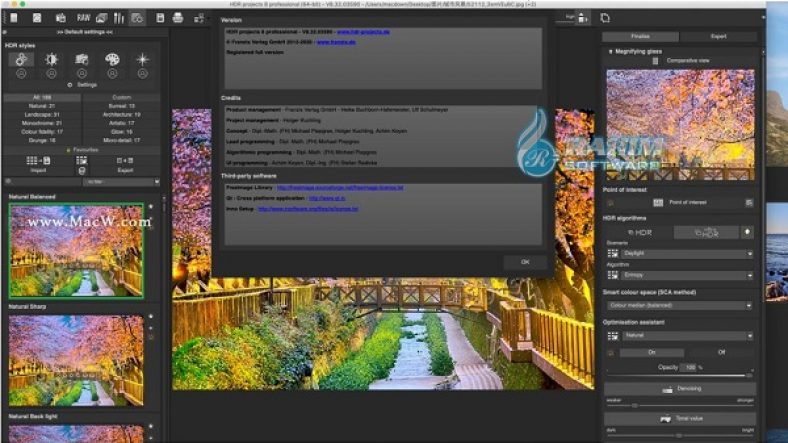The width and height of the screenshot is (788, 443).
Task: Select the Custom preset category
Action: point(122,97)
